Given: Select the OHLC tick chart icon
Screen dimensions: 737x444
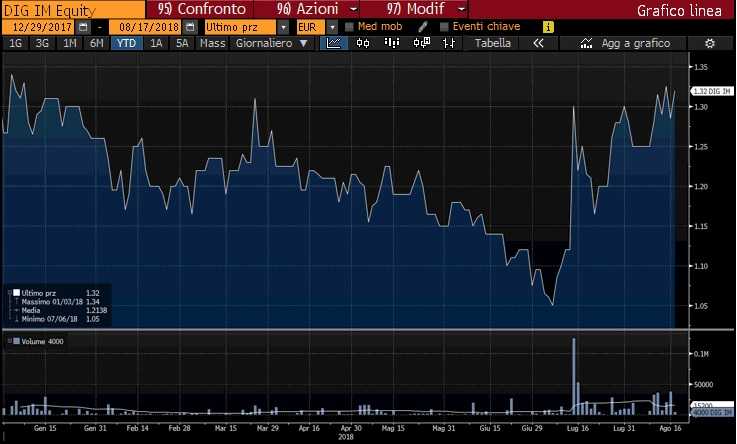Looking at the screenshot, I should coord(449,43).
